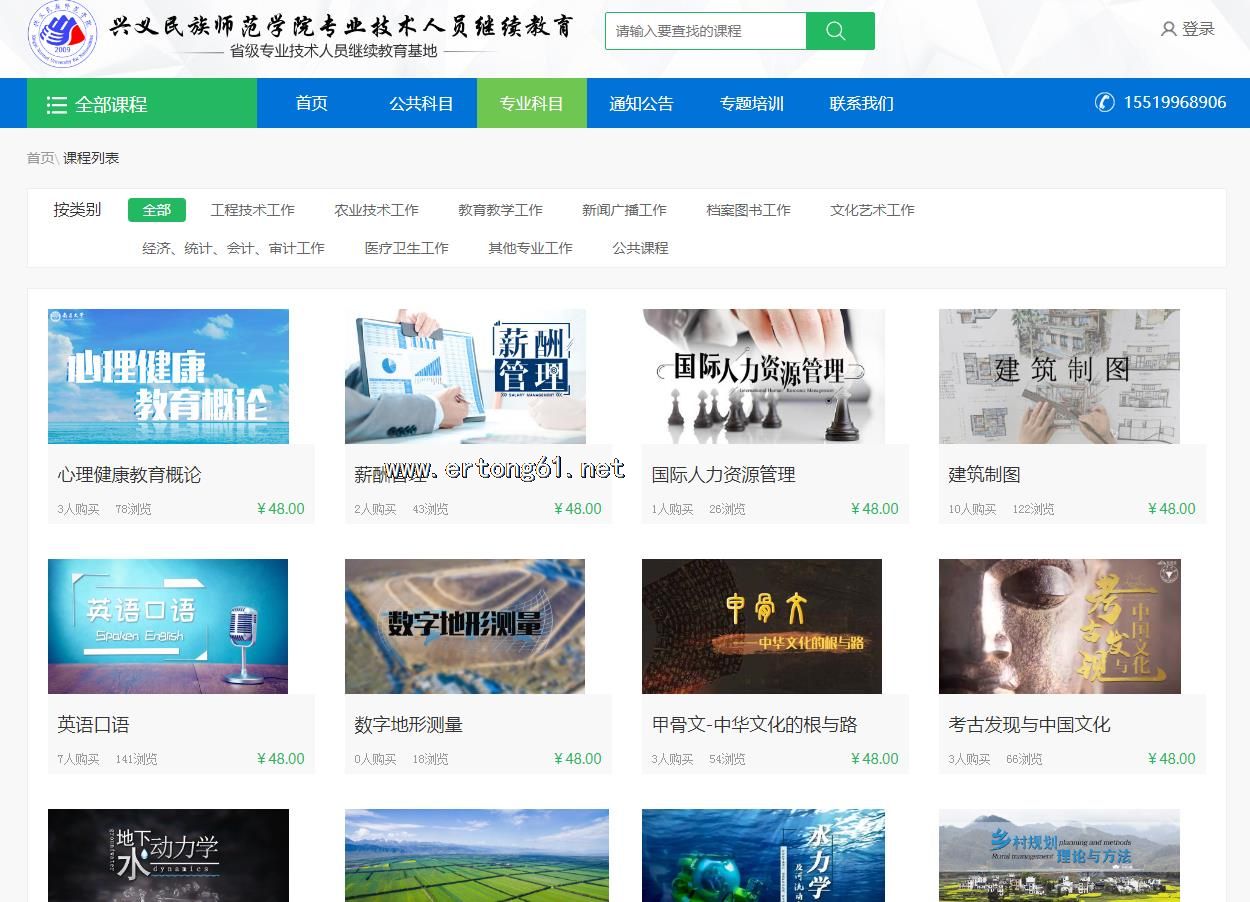Open the 英语口语 course thumbnail
This screenshot has height=902, width=1250.
click(x=168, y=626)
